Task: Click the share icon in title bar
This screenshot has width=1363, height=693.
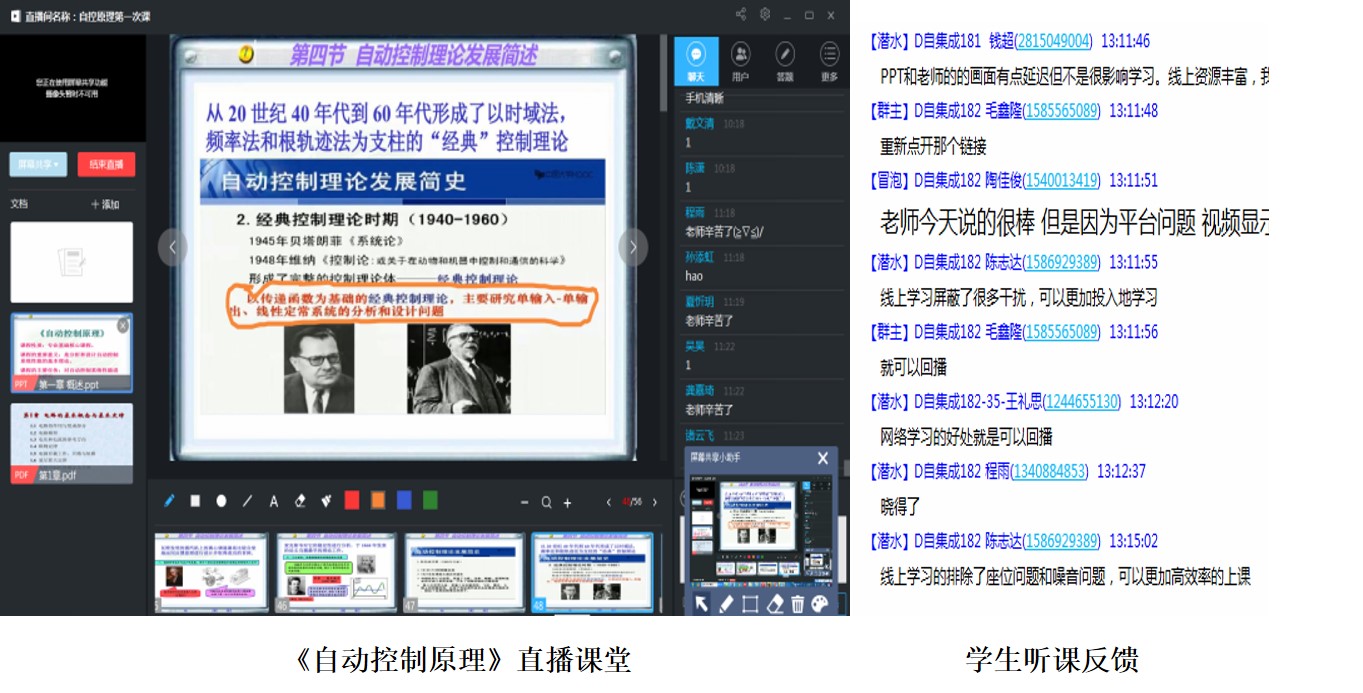Action: (x=741, y=14)
